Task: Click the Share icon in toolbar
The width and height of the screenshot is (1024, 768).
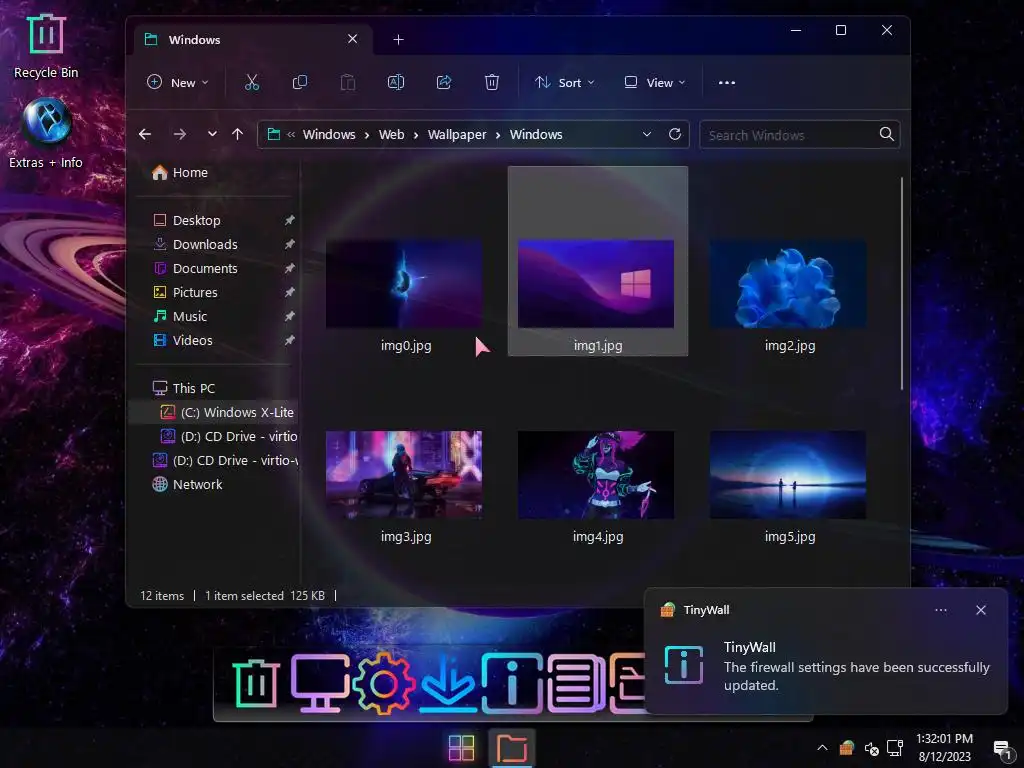Action: coord(444,82)
